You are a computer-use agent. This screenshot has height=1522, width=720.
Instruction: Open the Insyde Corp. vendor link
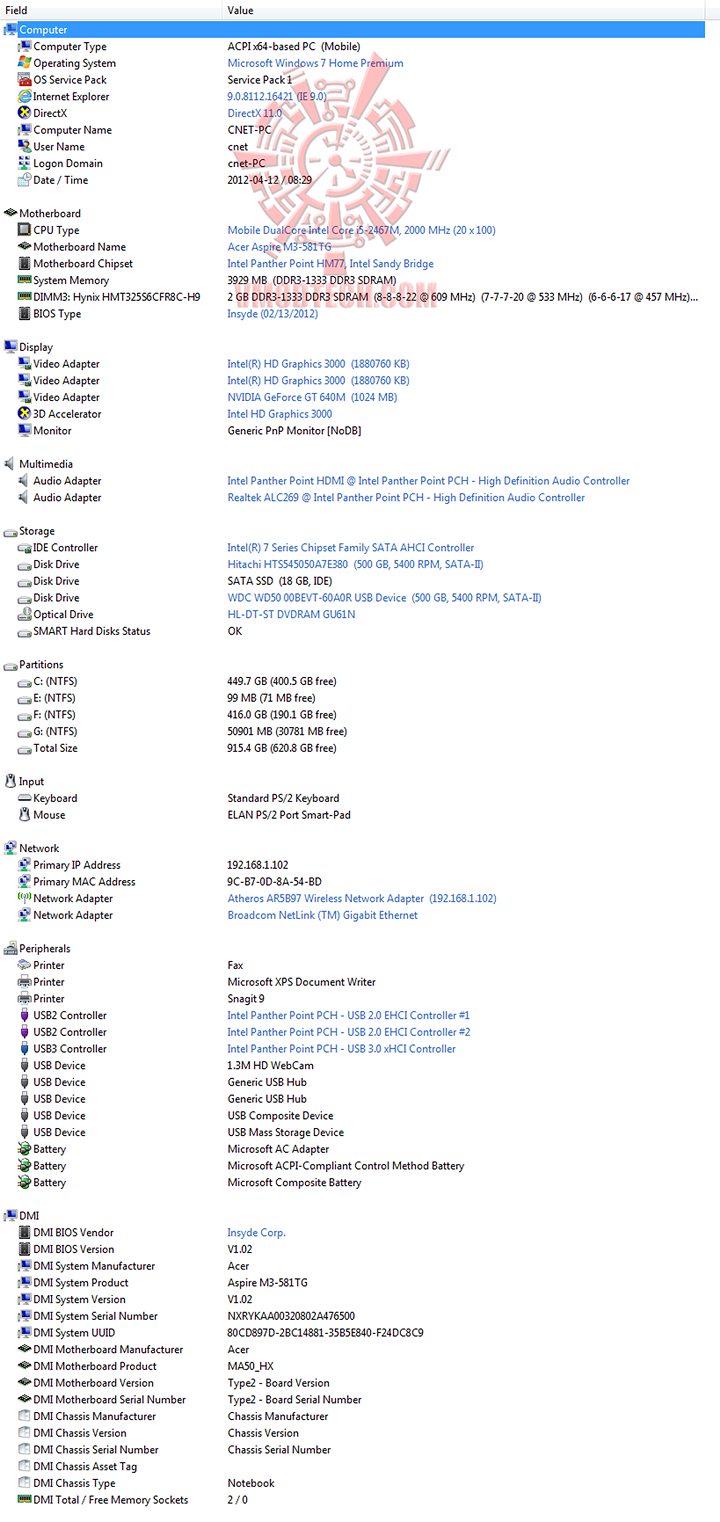click(256, 1232)
